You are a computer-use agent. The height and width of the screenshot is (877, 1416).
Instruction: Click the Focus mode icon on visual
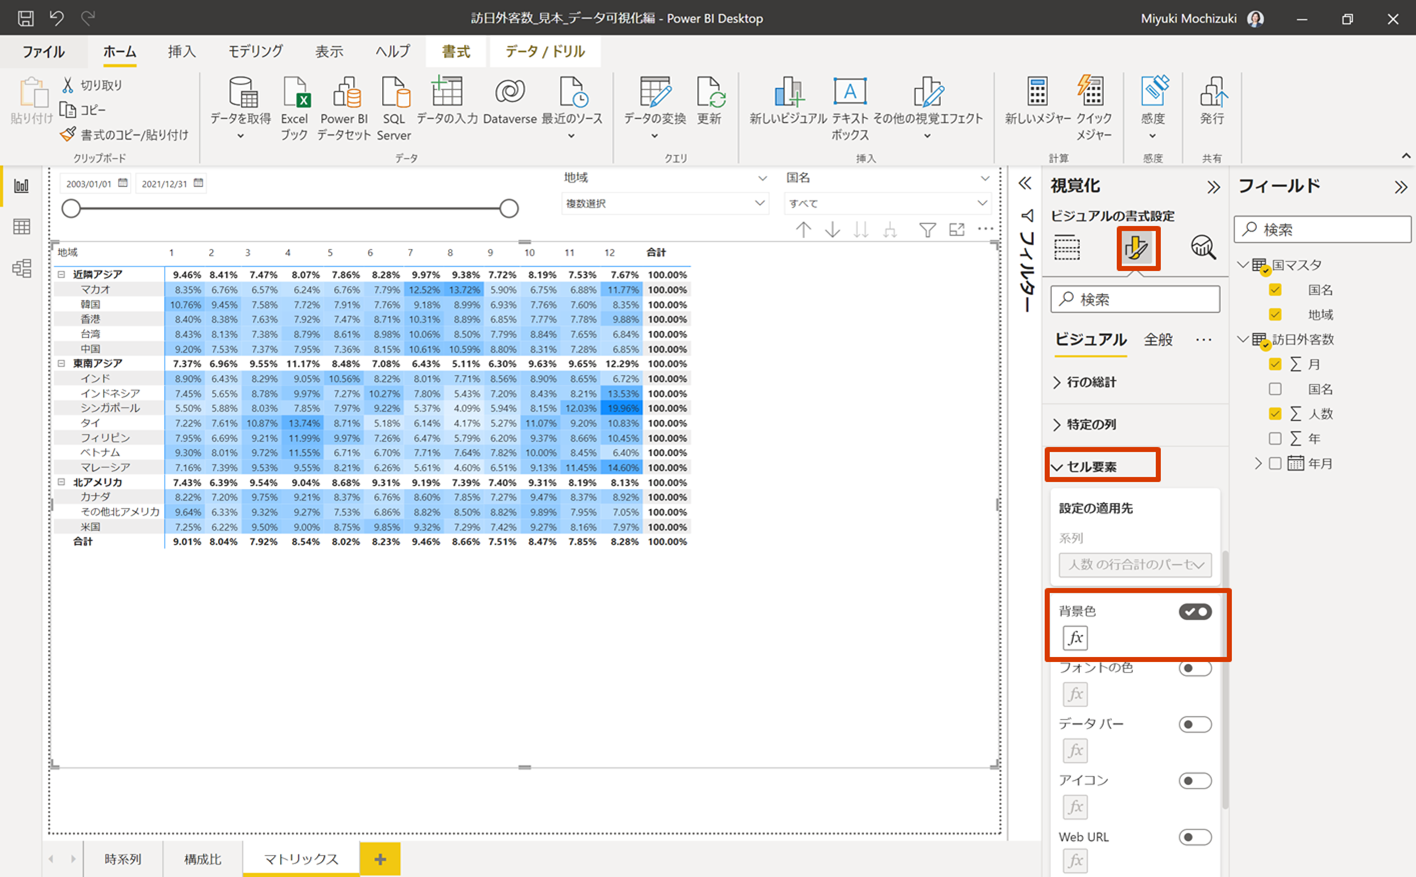point(957,230)
